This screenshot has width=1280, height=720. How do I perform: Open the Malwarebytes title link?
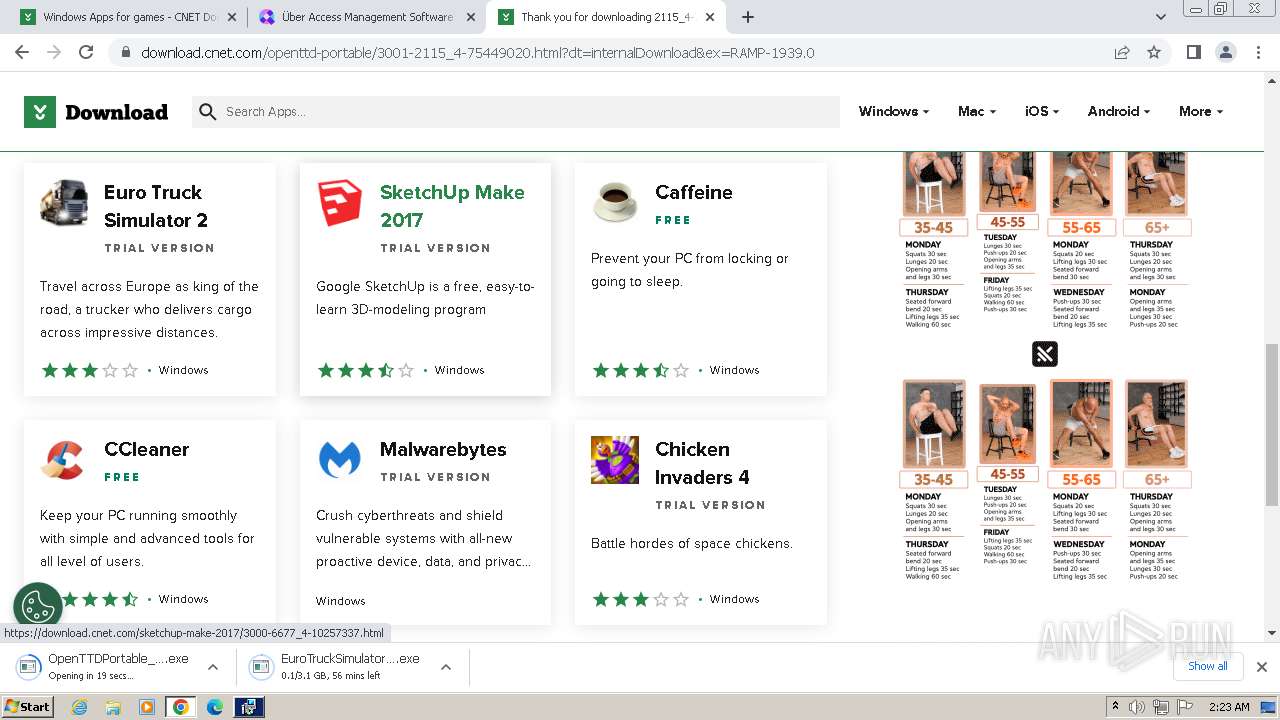click(443, 449)
